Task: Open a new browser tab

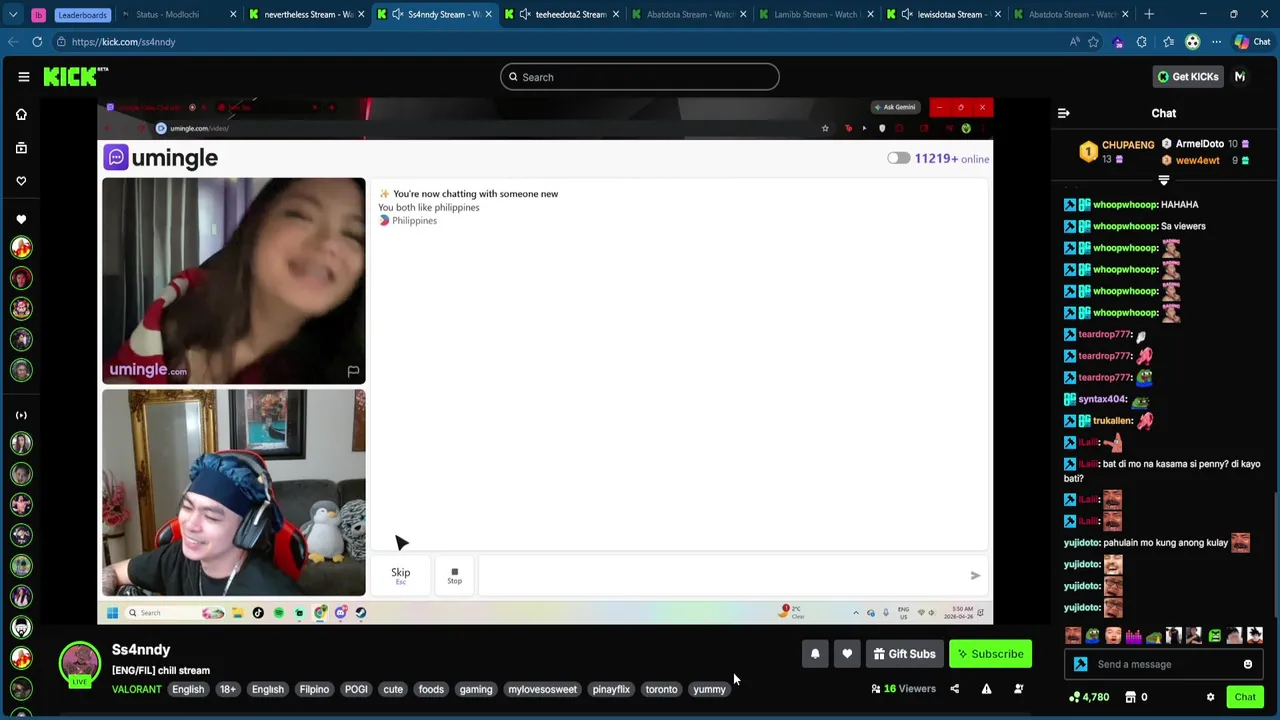Action: click(1149, 14)
